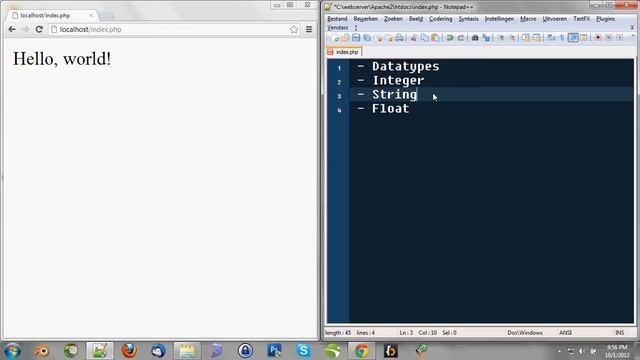Click the Print icon in Notepad++ toolbar
The image size is (640, 360).
[399, 38]
